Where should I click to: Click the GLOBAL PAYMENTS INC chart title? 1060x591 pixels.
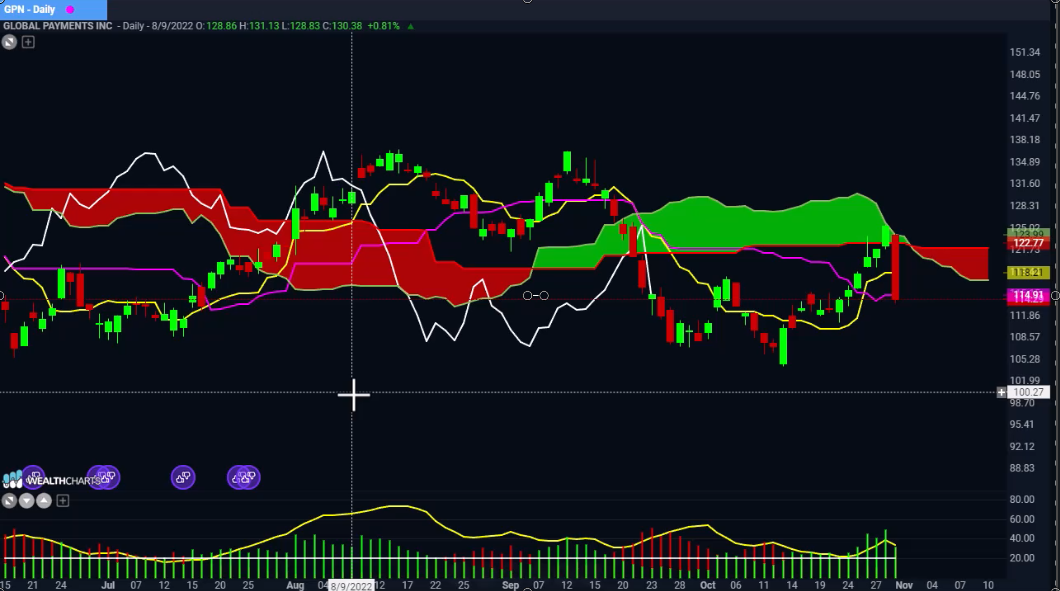[x=57, y=26]
